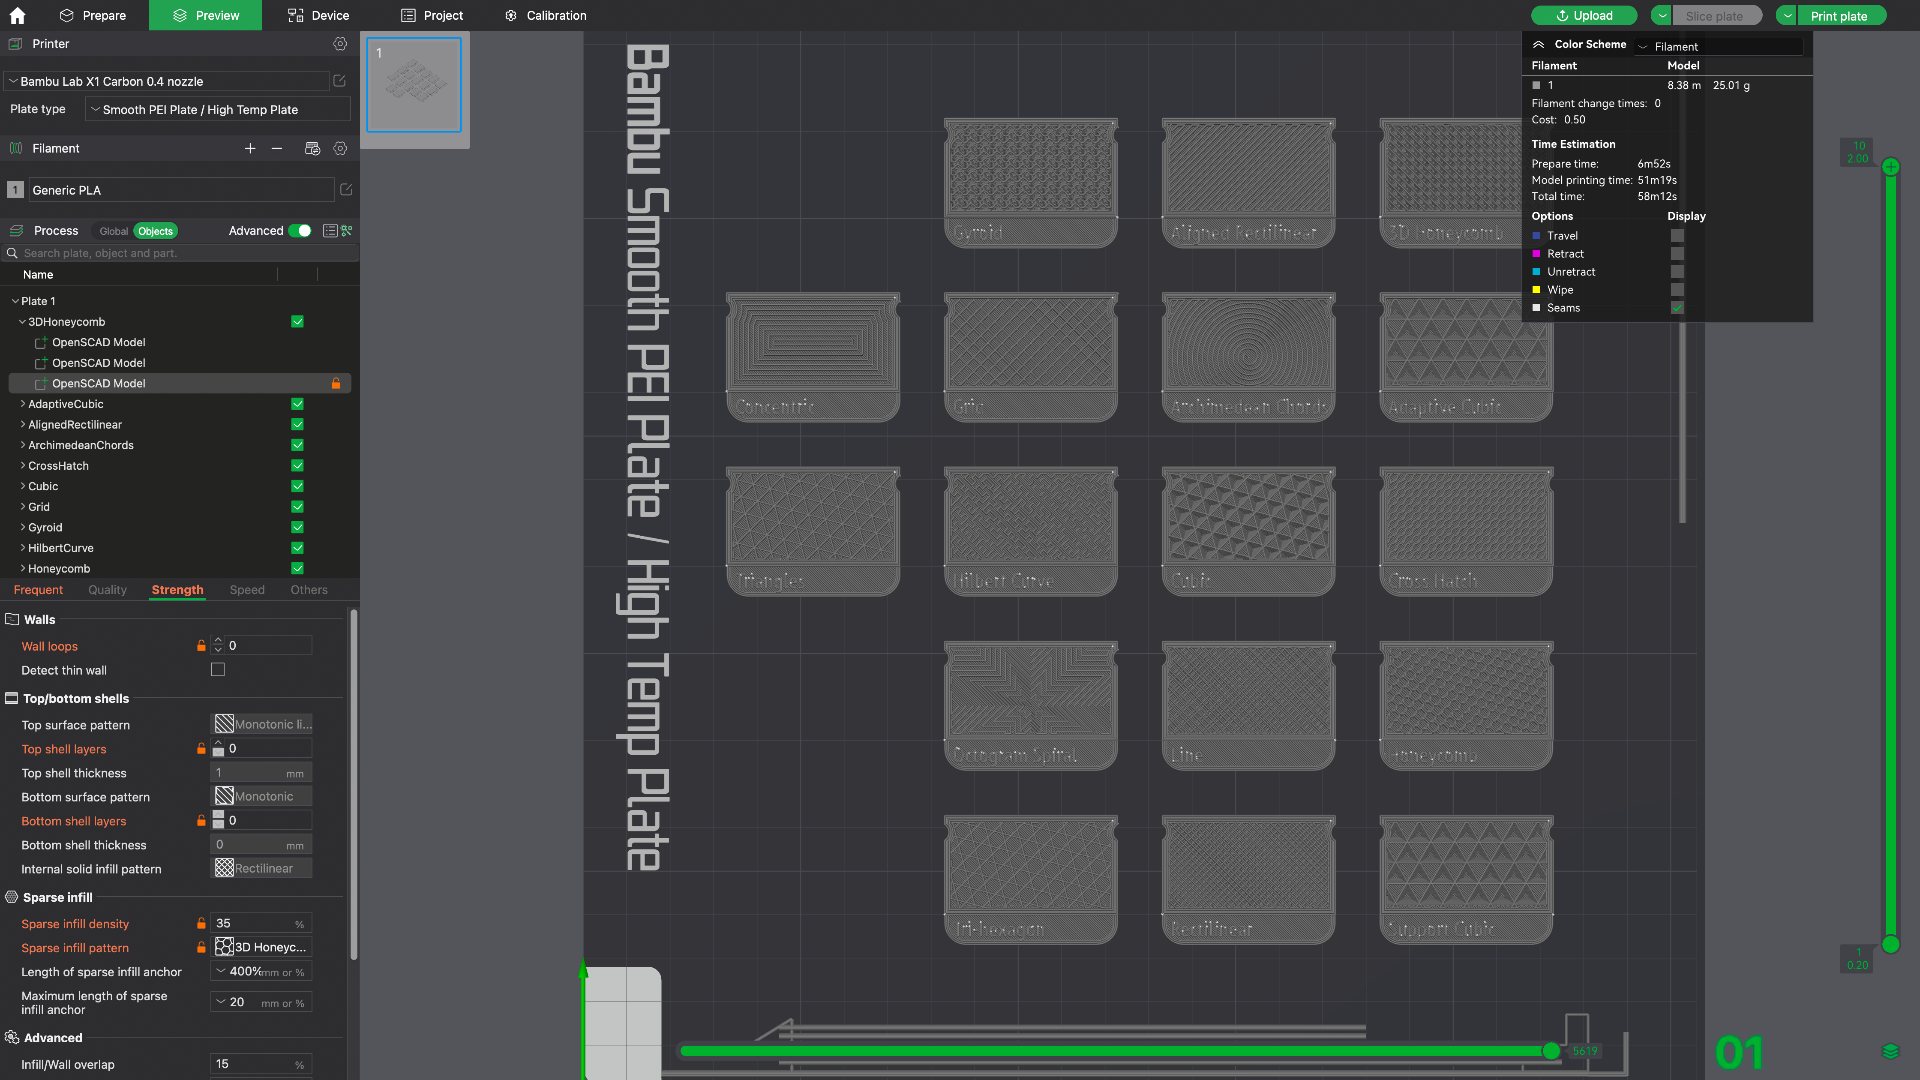Image resolution: width=1920 pixels, height=1080 pixels.
Task: Click the layers icon at bottom right
Action: tap(1890, 1051)
